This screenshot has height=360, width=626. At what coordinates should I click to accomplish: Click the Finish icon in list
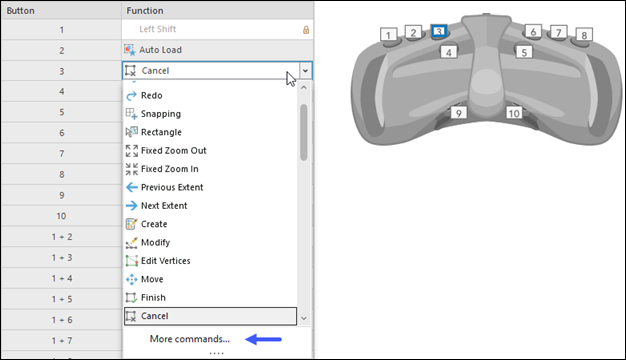coord(131,298)
